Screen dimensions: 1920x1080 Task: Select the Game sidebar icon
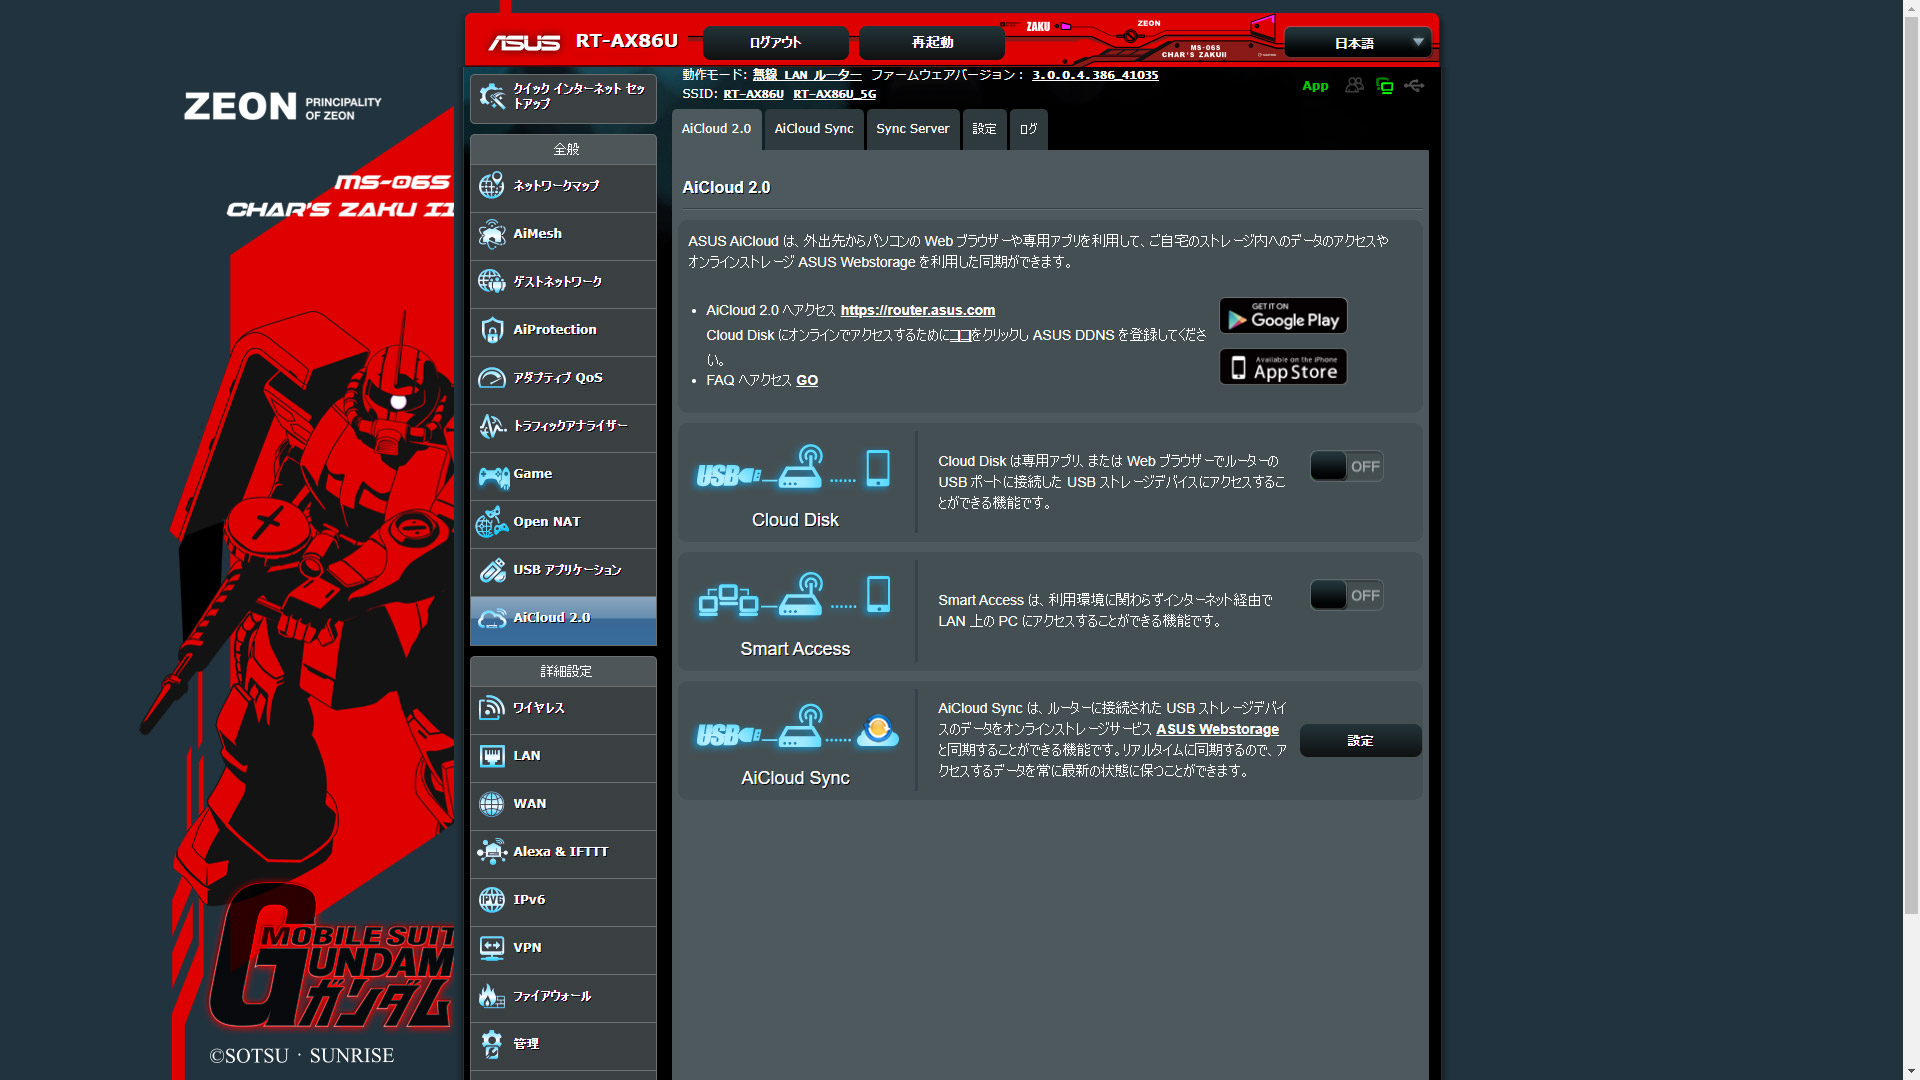click(562, 475)
